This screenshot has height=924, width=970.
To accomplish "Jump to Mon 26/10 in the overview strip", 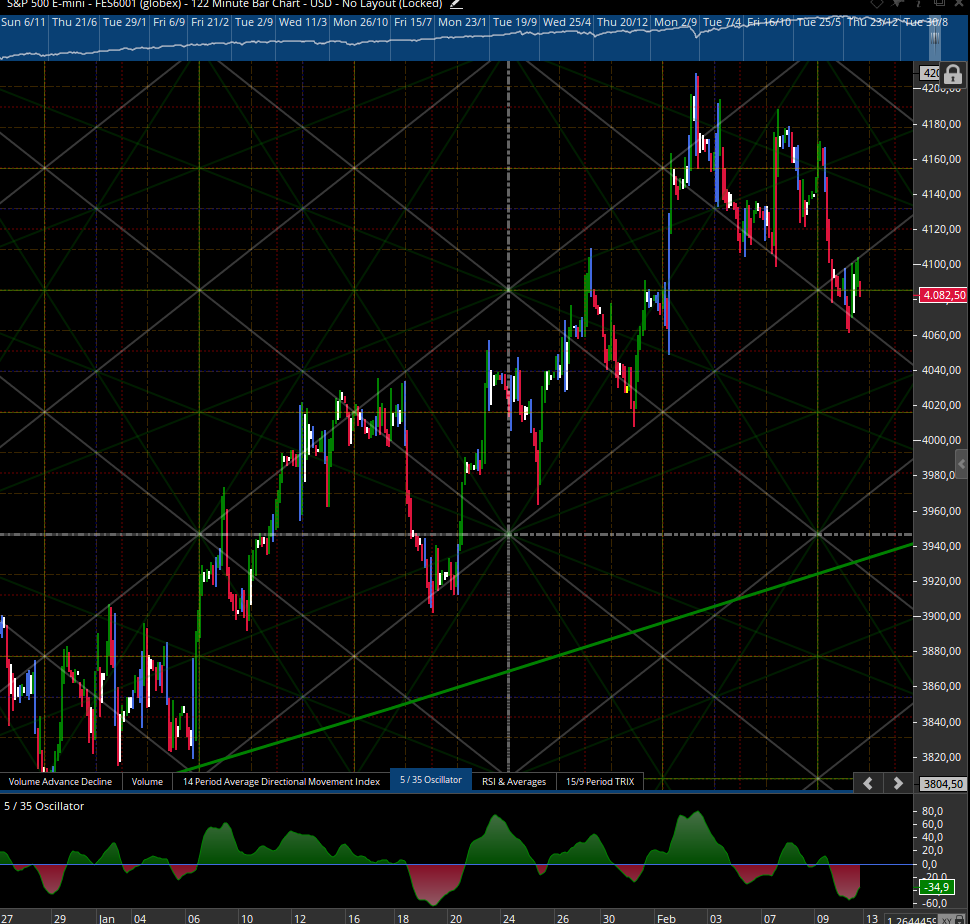I will click(361, 22).
